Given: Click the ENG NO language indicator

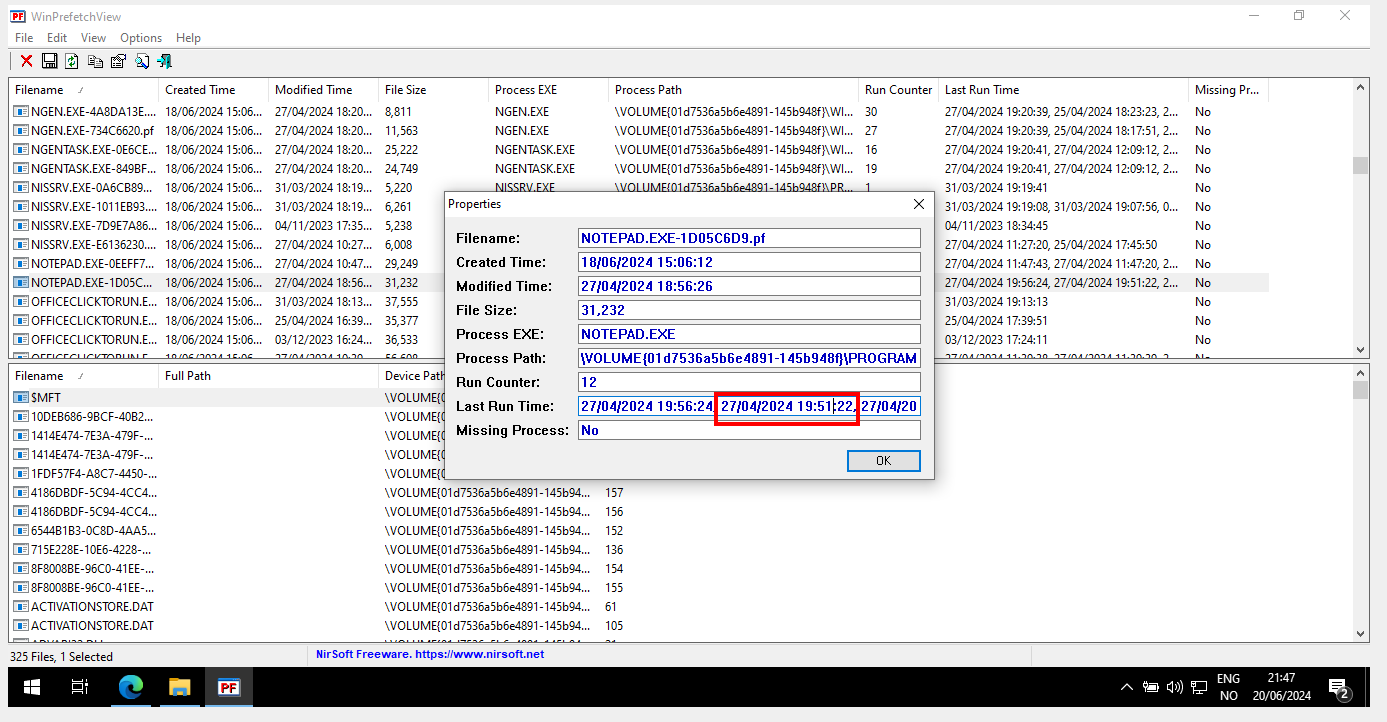Looking at the screenshot, I should 1228,687.
